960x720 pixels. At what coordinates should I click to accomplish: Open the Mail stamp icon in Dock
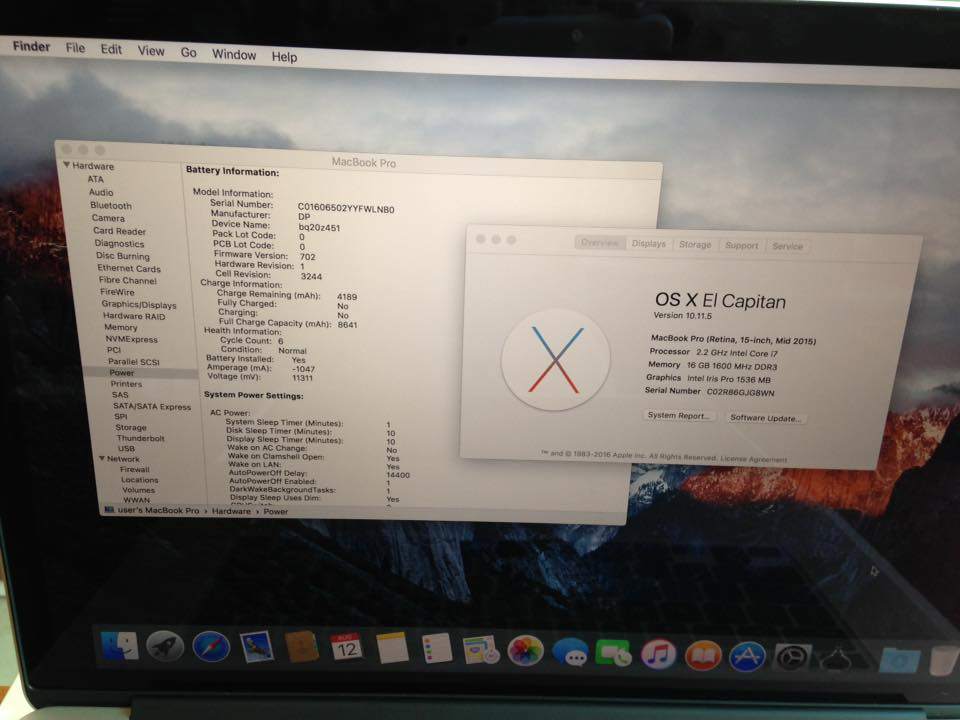(x=257, y=648)
